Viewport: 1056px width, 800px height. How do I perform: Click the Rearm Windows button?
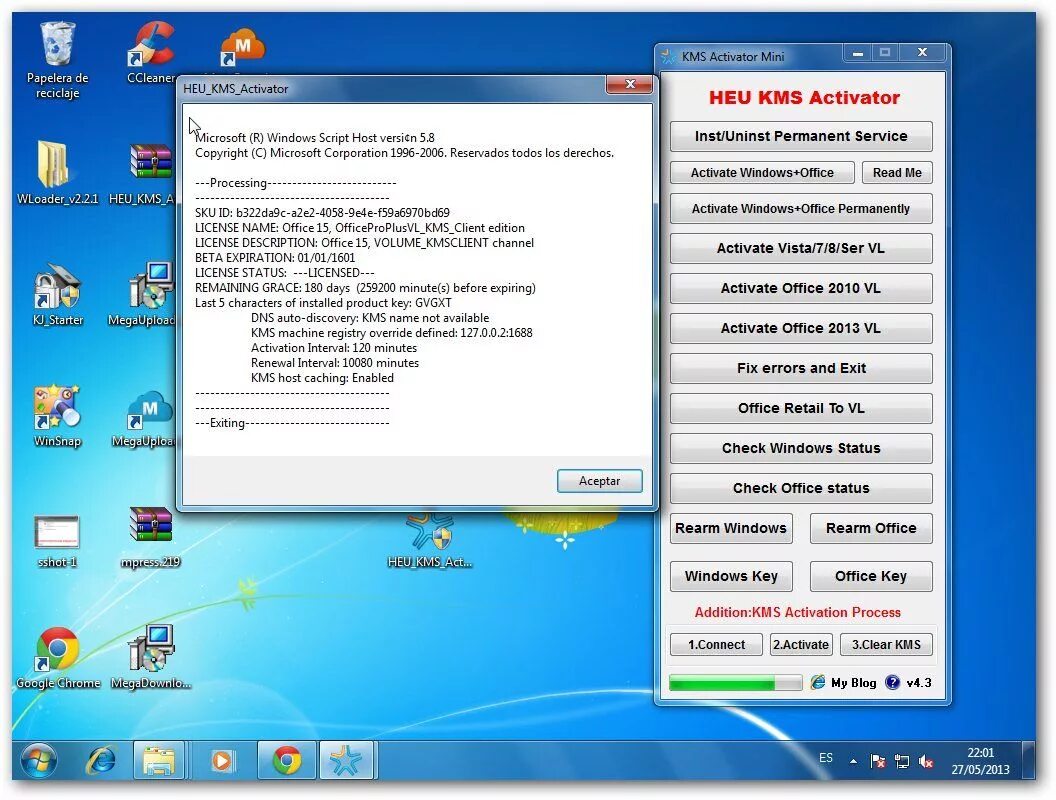pos(731,528)
